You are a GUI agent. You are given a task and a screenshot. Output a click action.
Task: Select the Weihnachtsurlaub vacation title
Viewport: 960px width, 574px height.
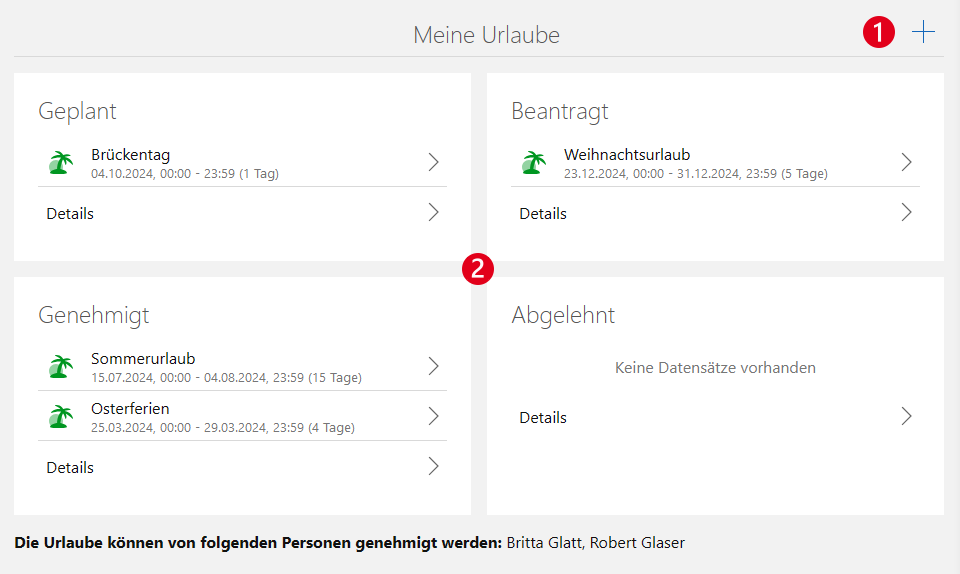(x=627, y=155)
